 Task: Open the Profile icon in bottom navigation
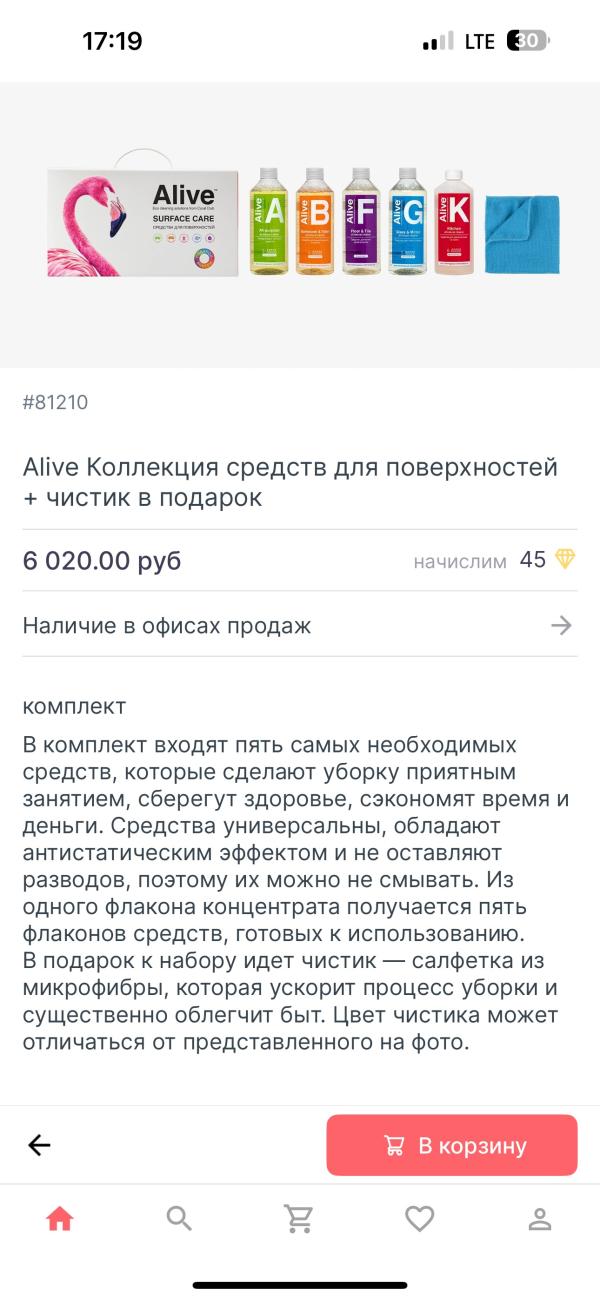[x=539, y=1219]
